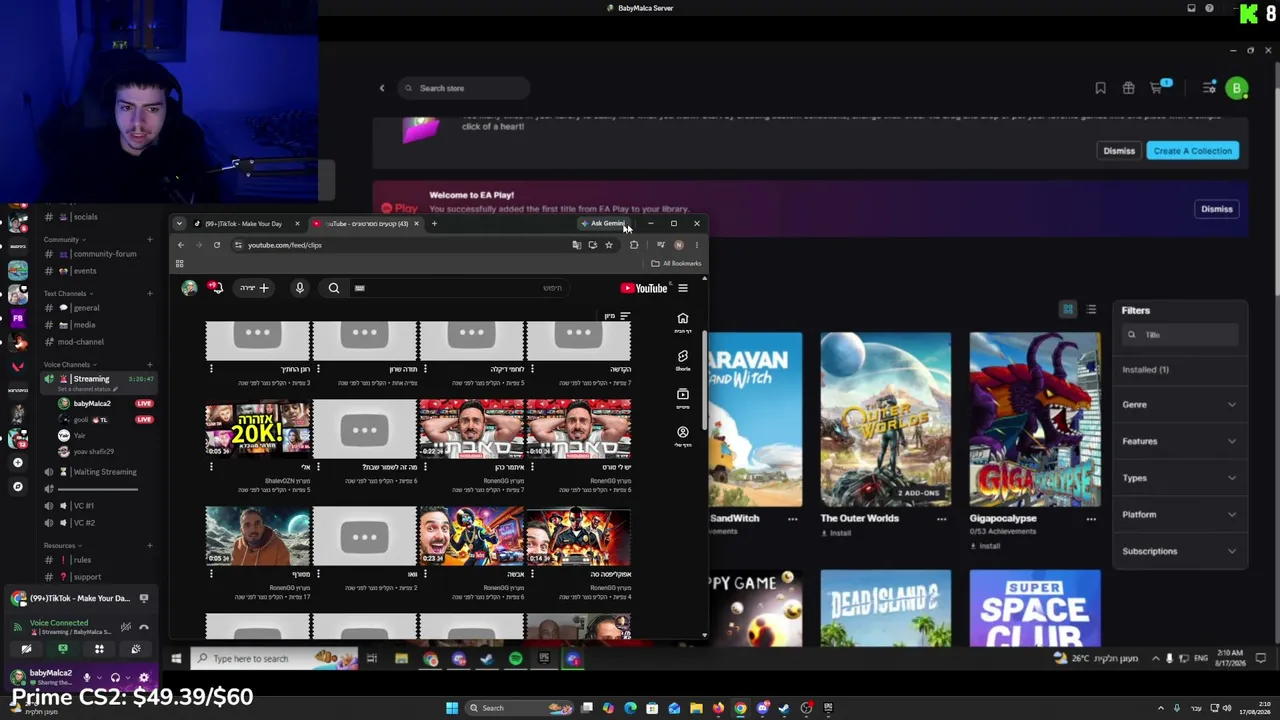The image size is (1280, 720).
Task: Click the YouTube logo
Action: click(x=644, y=288)
